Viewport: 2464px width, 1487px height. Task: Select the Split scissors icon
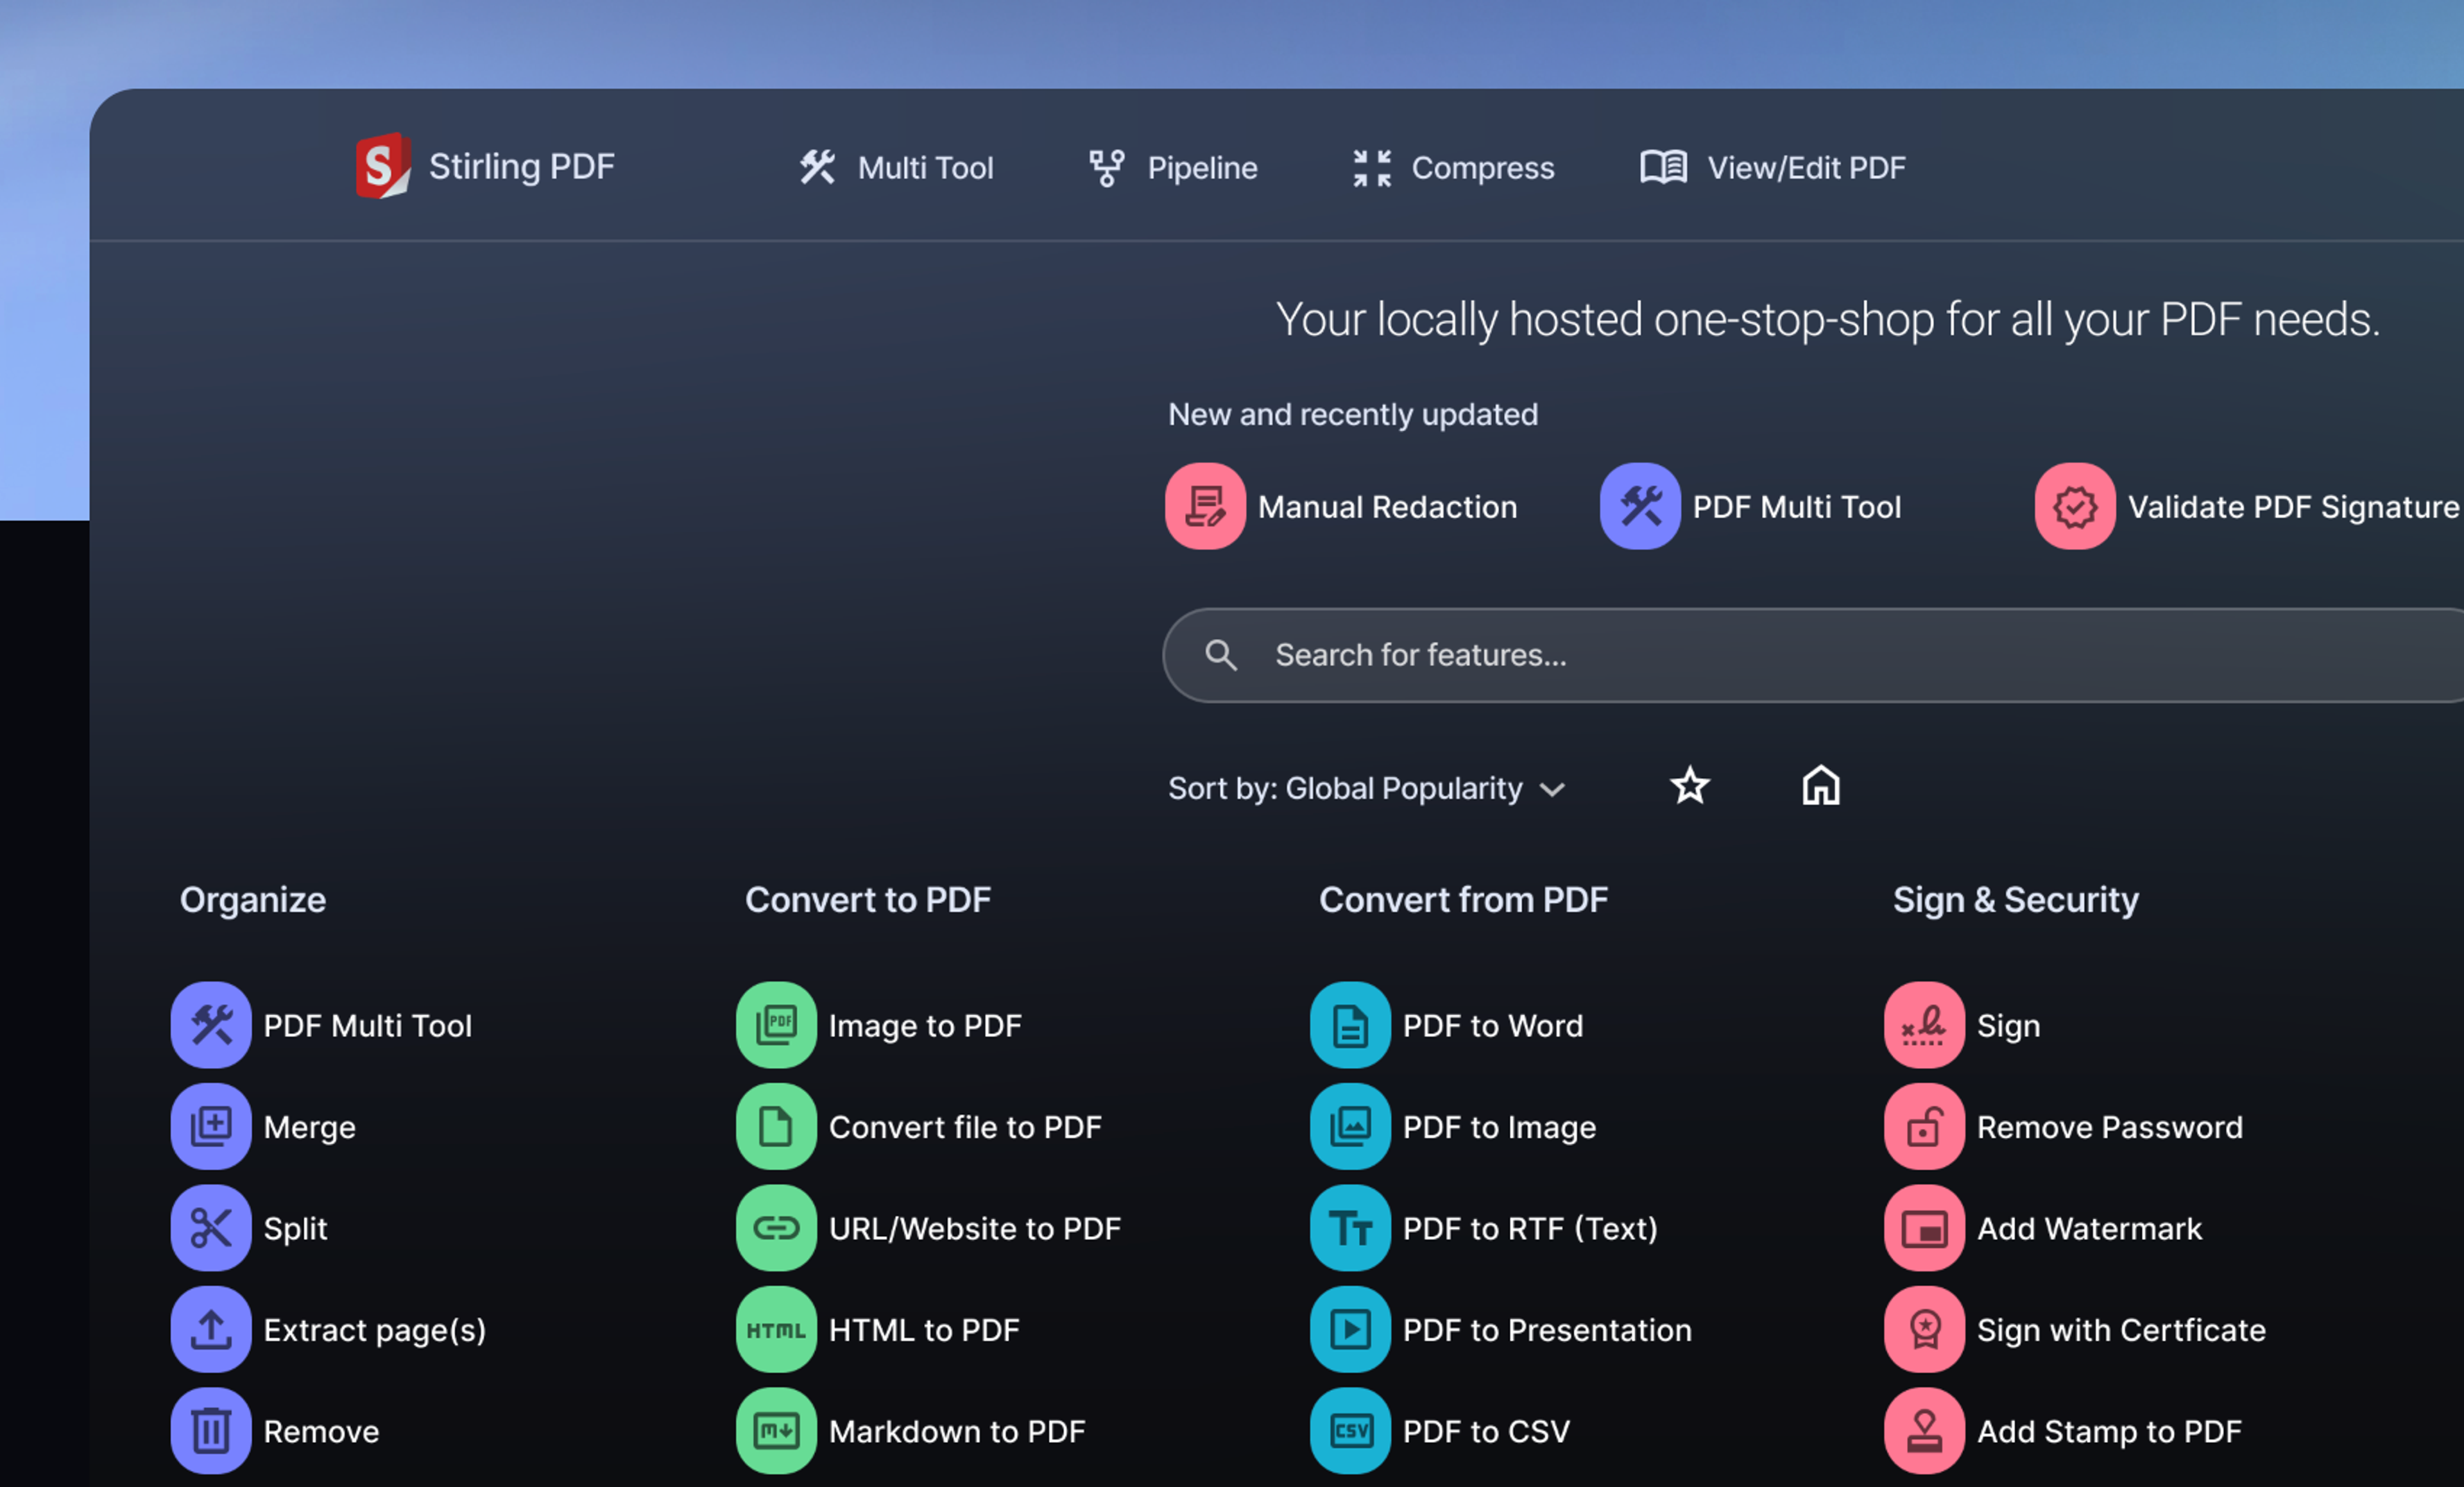pos(211,1228)
